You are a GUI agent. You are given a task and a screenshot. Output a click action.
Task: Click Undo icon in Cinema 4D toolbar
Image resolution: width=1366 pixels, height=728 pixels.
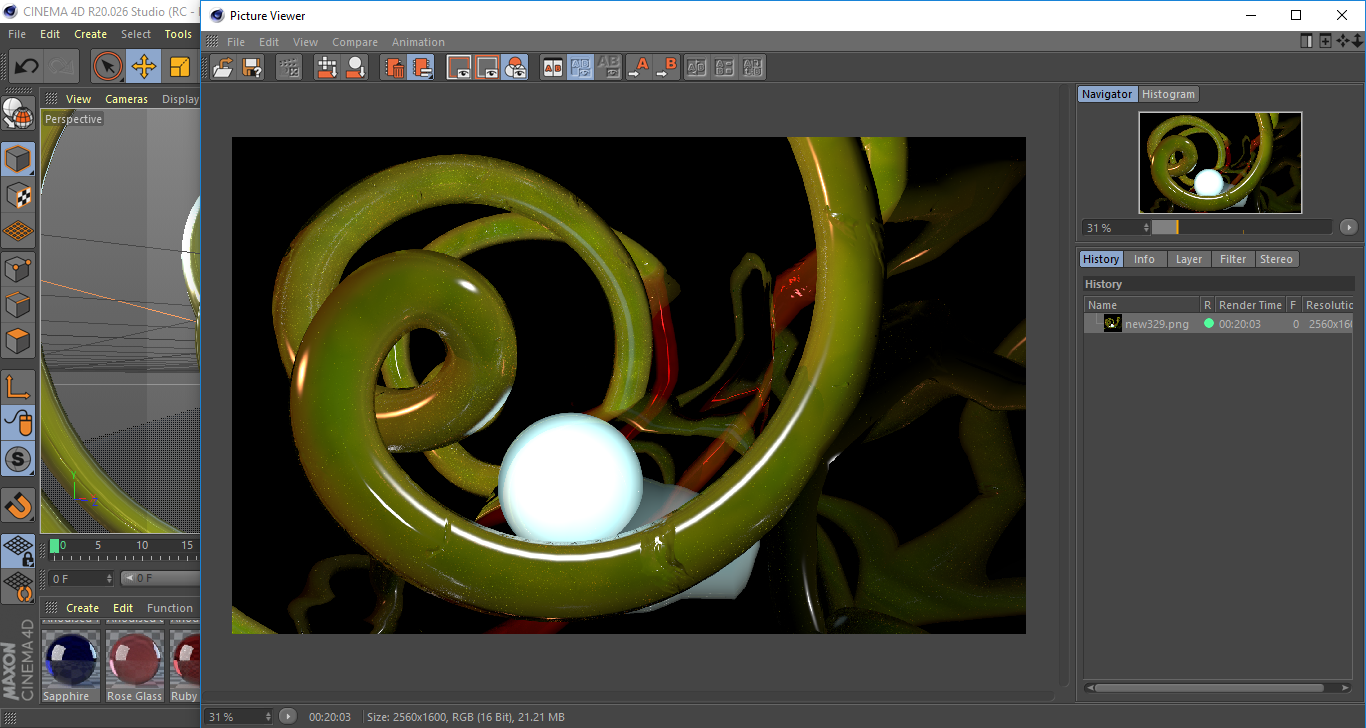(x=26, y=67)
